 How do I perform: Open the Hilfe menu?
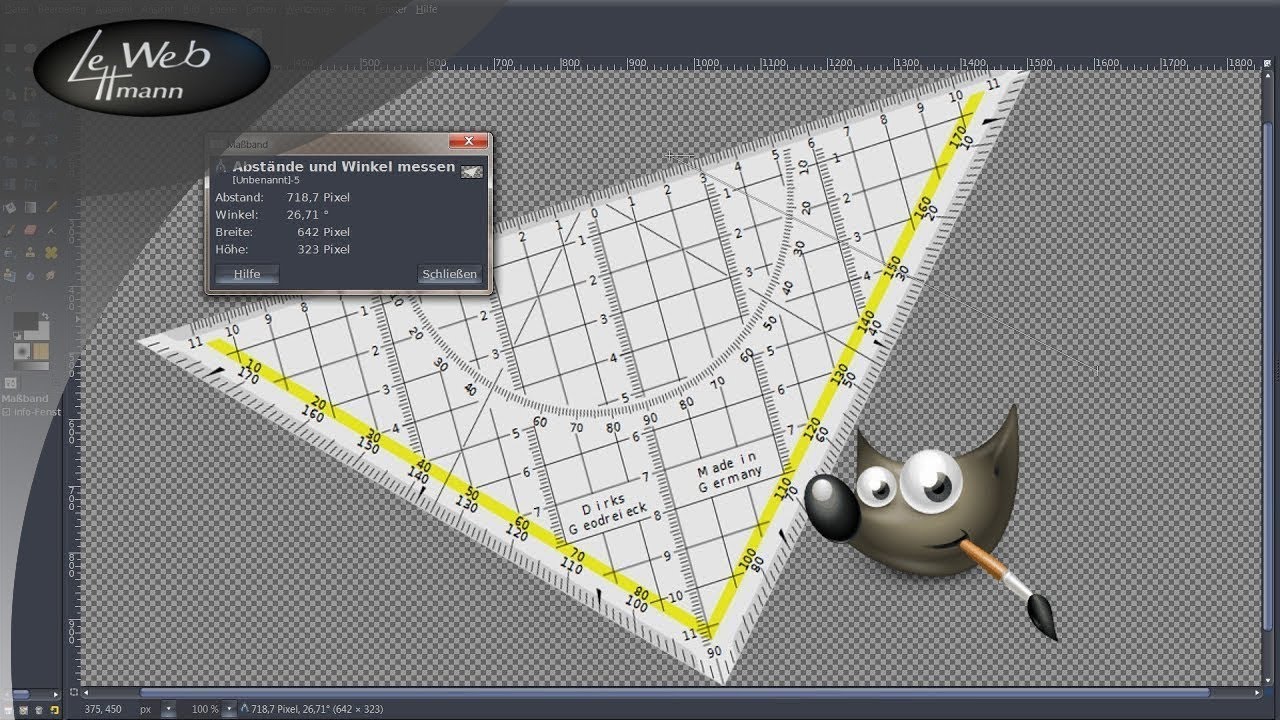coord(427,9)
